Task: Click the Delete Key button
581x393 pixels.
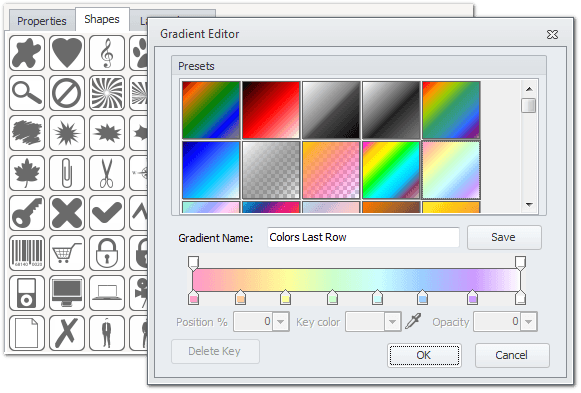Action: click(x=215, y=351)
